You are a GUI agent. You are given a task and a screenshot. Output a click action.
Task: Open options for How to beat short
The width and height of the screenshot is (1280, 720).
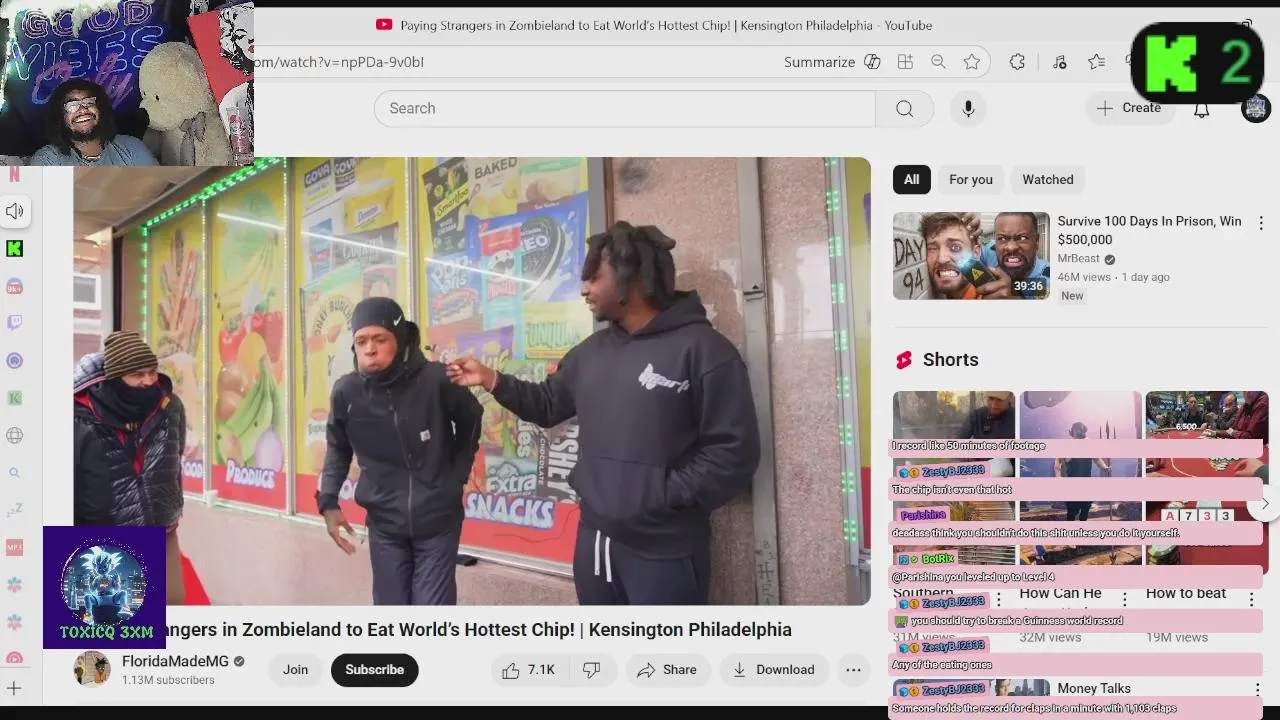(x=1251, y=600)
